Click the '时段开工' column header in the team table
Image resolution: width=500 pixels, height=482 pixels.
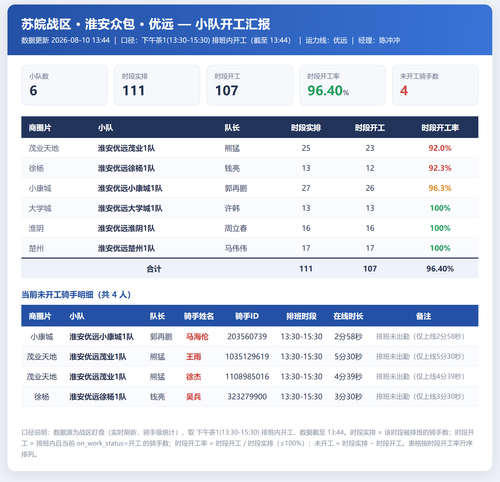point(370,128)
